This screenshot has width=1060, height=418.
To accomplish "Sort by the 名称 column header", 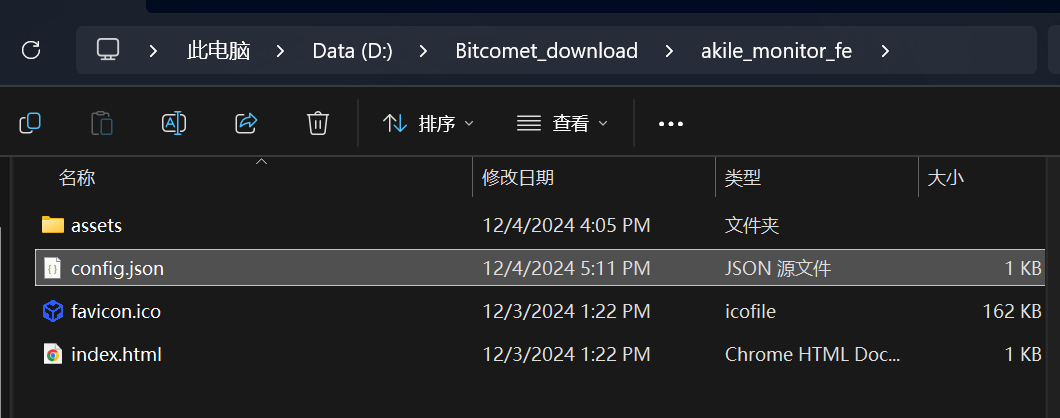I will tap(77, 178).
